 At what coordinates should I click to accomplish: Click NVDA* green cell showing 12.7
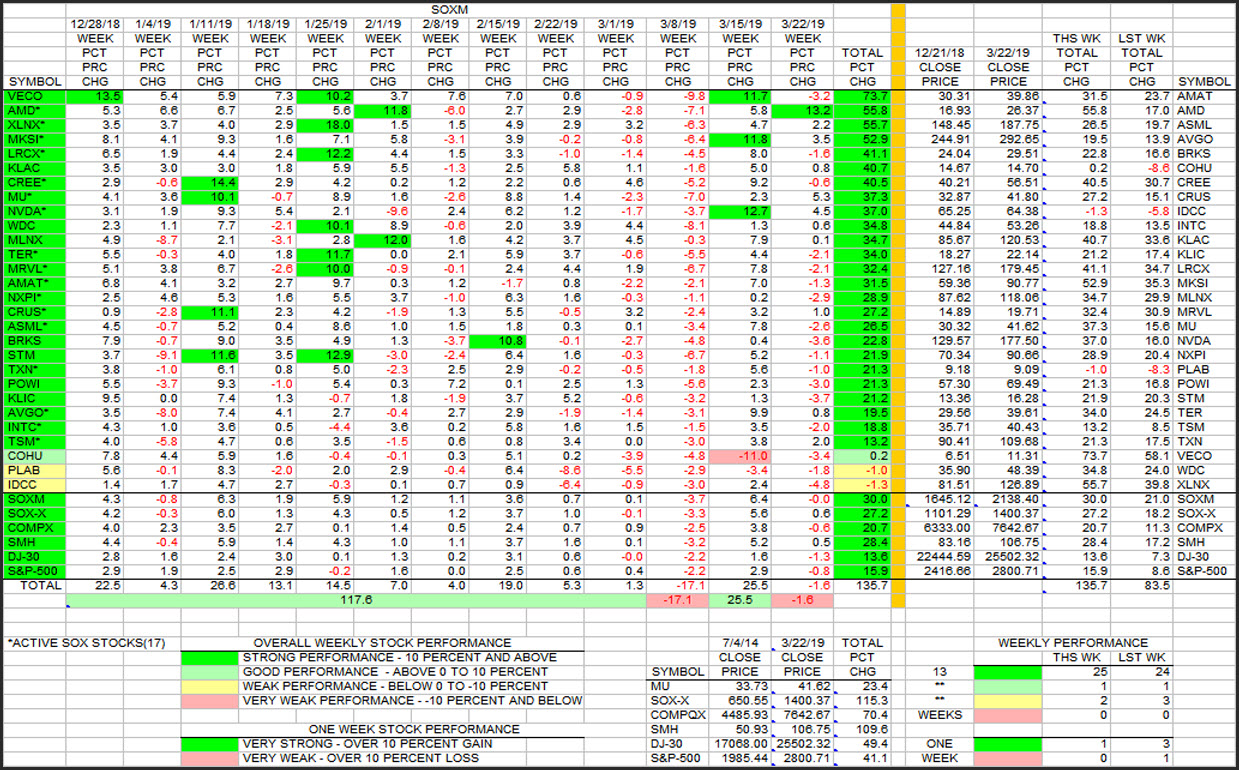(x=740, y=212)
